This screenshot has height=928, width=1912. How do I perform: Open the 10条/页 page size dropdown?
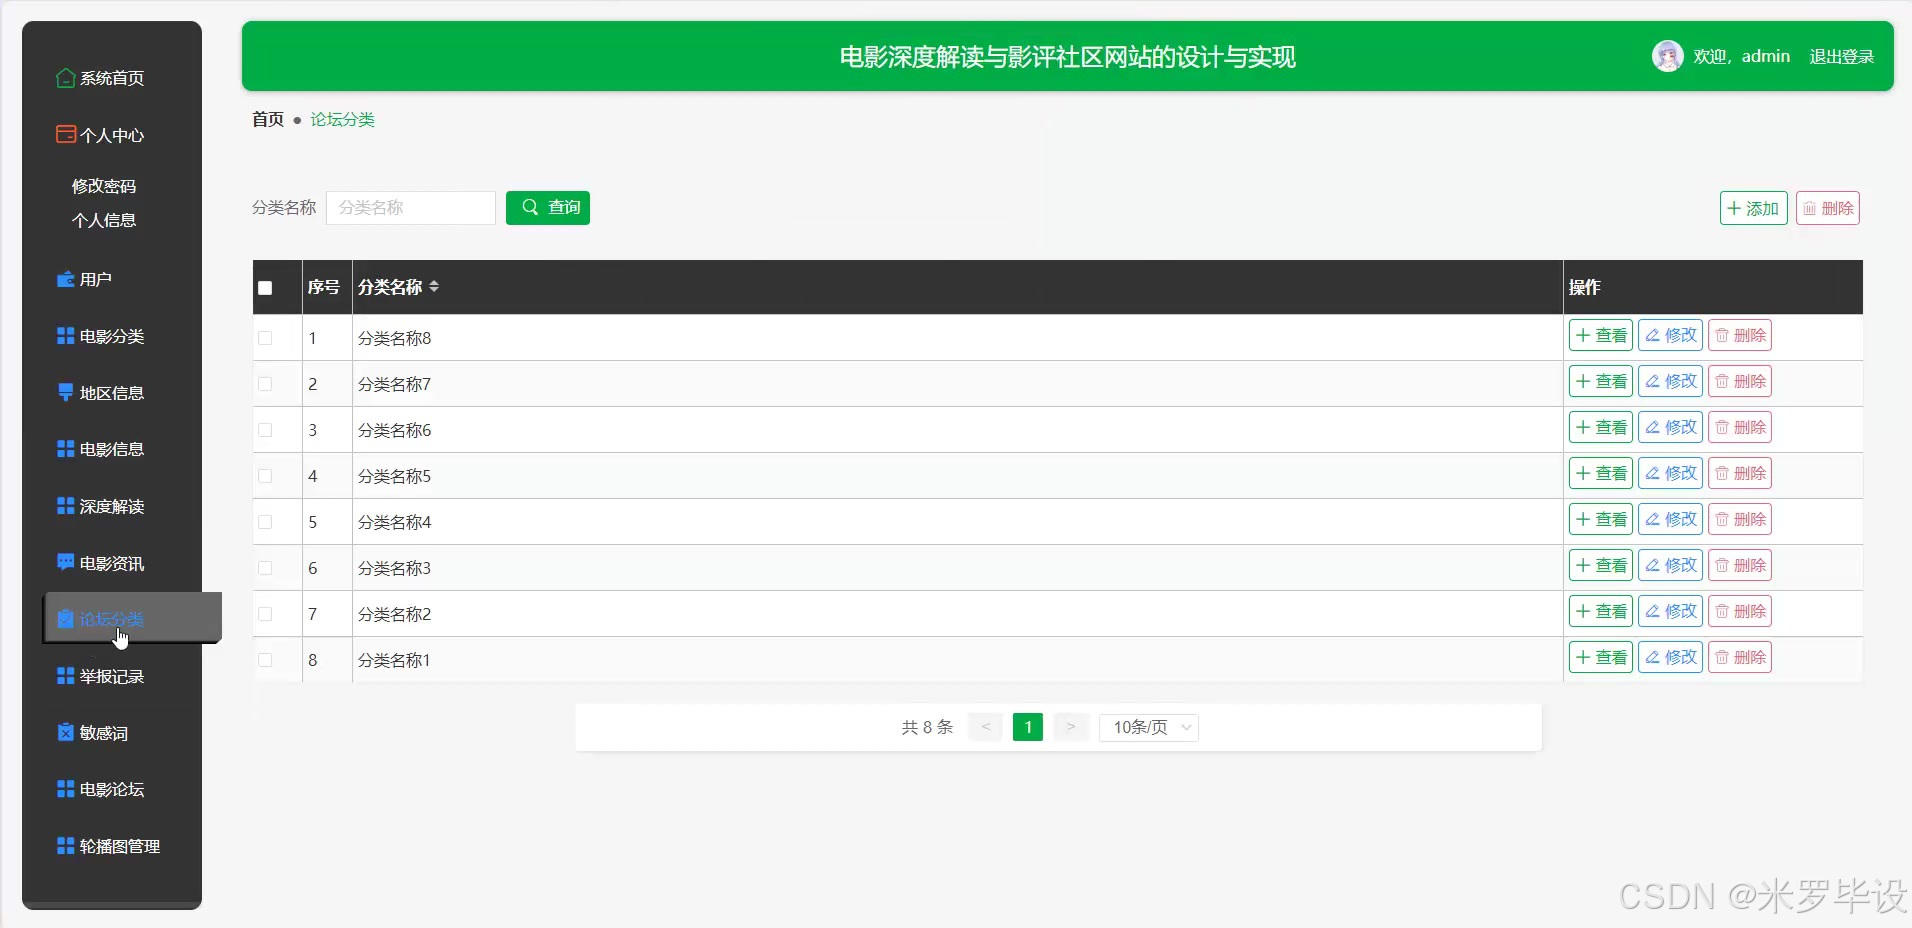point(1149,727)
